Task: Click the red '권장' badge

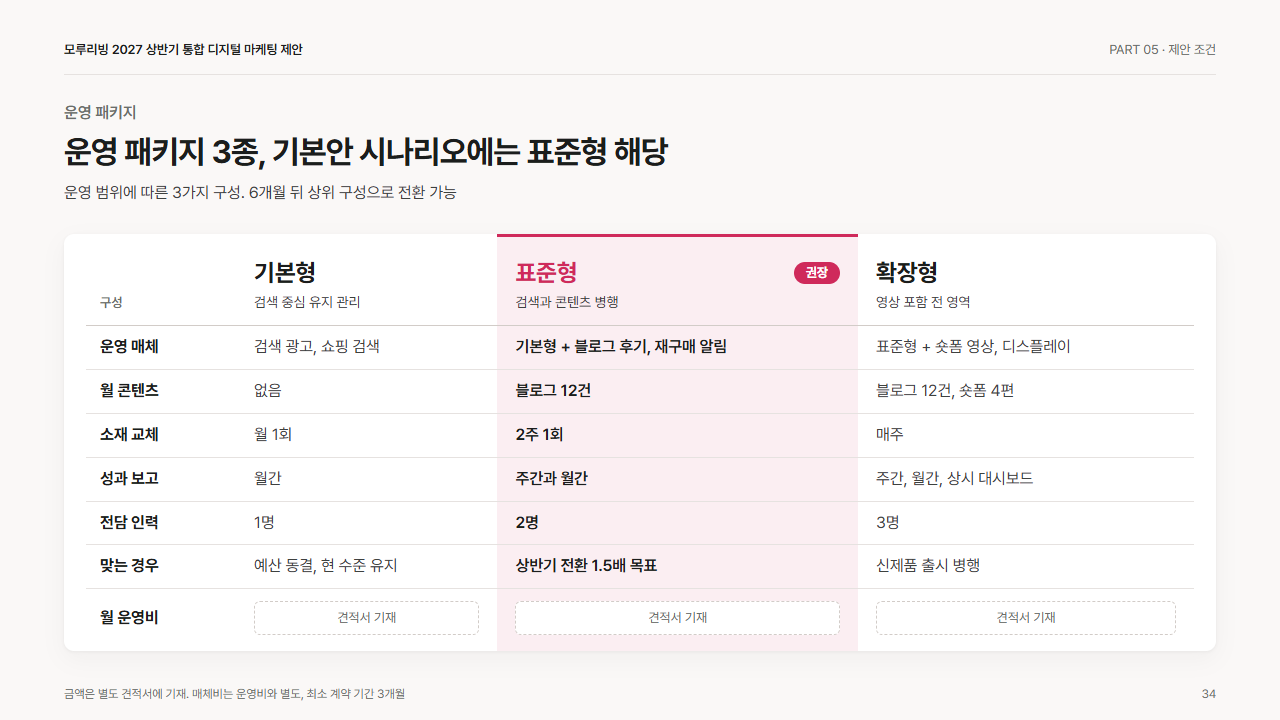Action: point(817,272)
